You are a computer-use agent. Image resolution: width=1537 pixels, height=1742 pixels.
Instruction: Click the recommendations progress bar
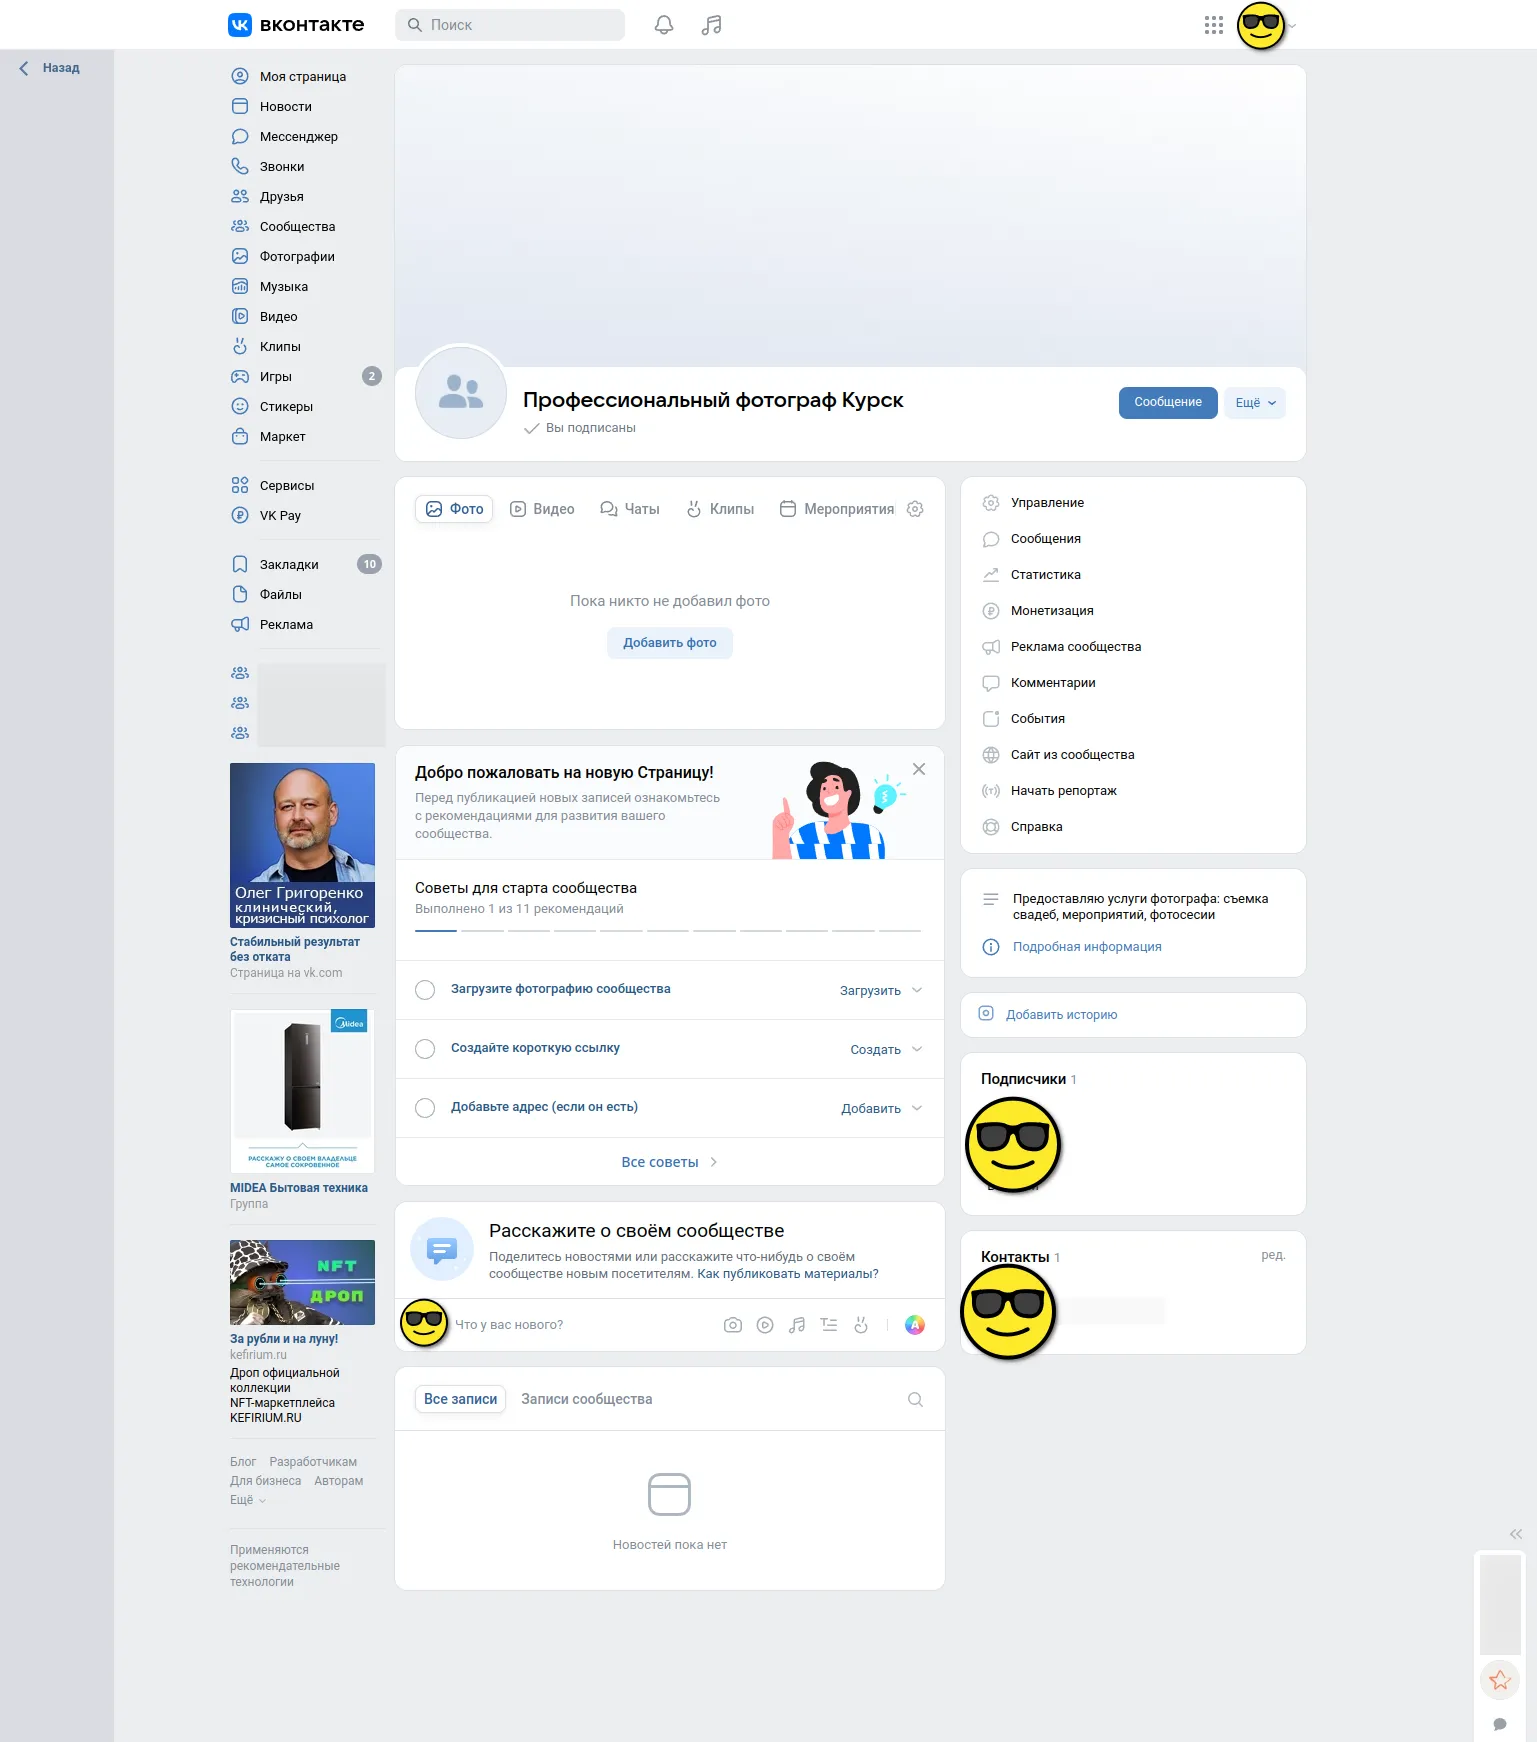pyautogui.click(x=668, y=931)
